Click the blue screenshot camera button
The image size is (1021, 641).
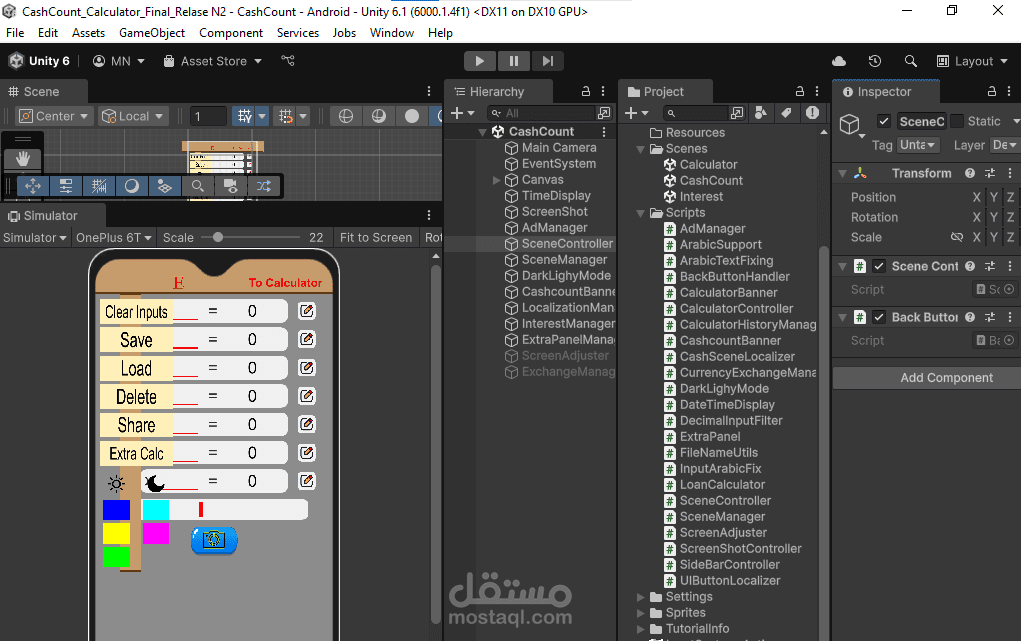(214, 540)
